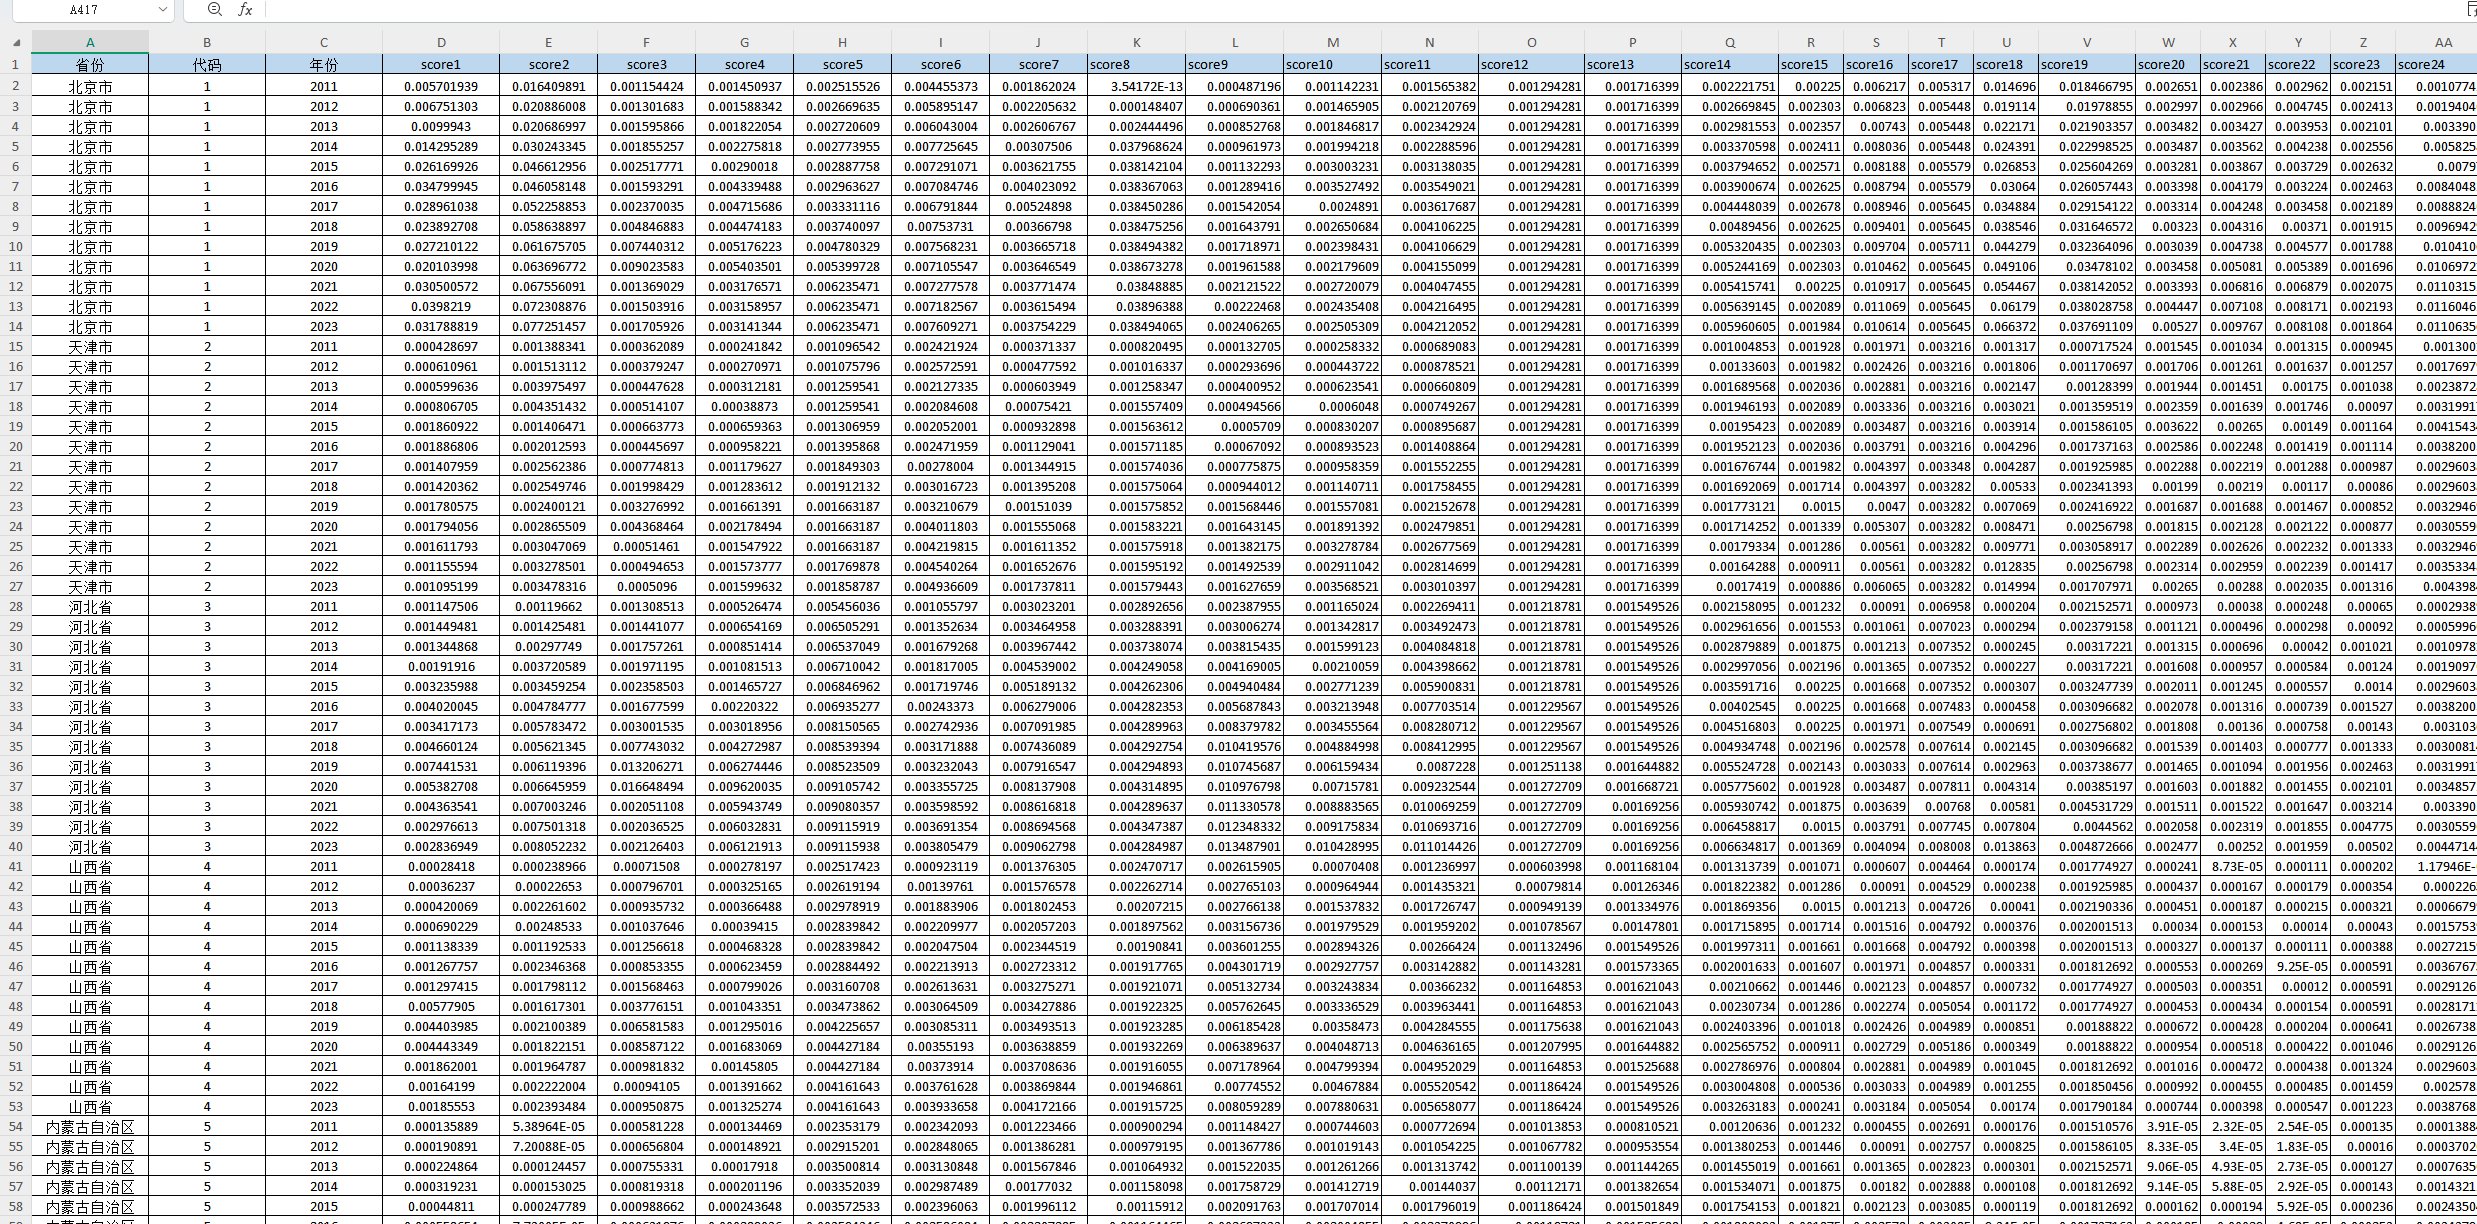Select row 54 header
The height and width of the screenshot is (1224, 2477).
[x=15, y=1126]
